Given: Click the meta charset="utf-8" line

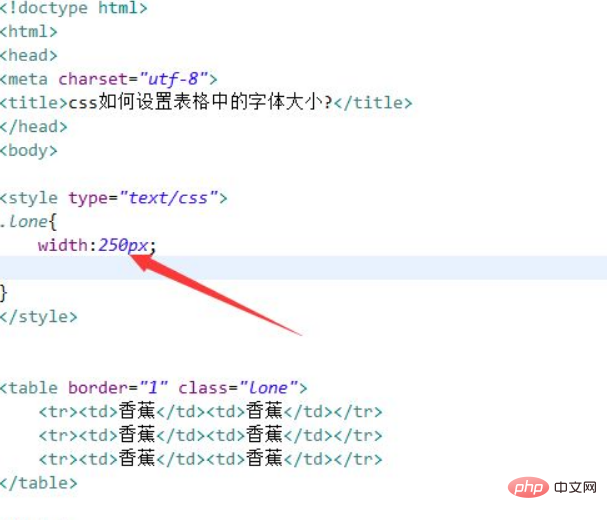Looking at the screenshot, I should [x=108, y=79].
